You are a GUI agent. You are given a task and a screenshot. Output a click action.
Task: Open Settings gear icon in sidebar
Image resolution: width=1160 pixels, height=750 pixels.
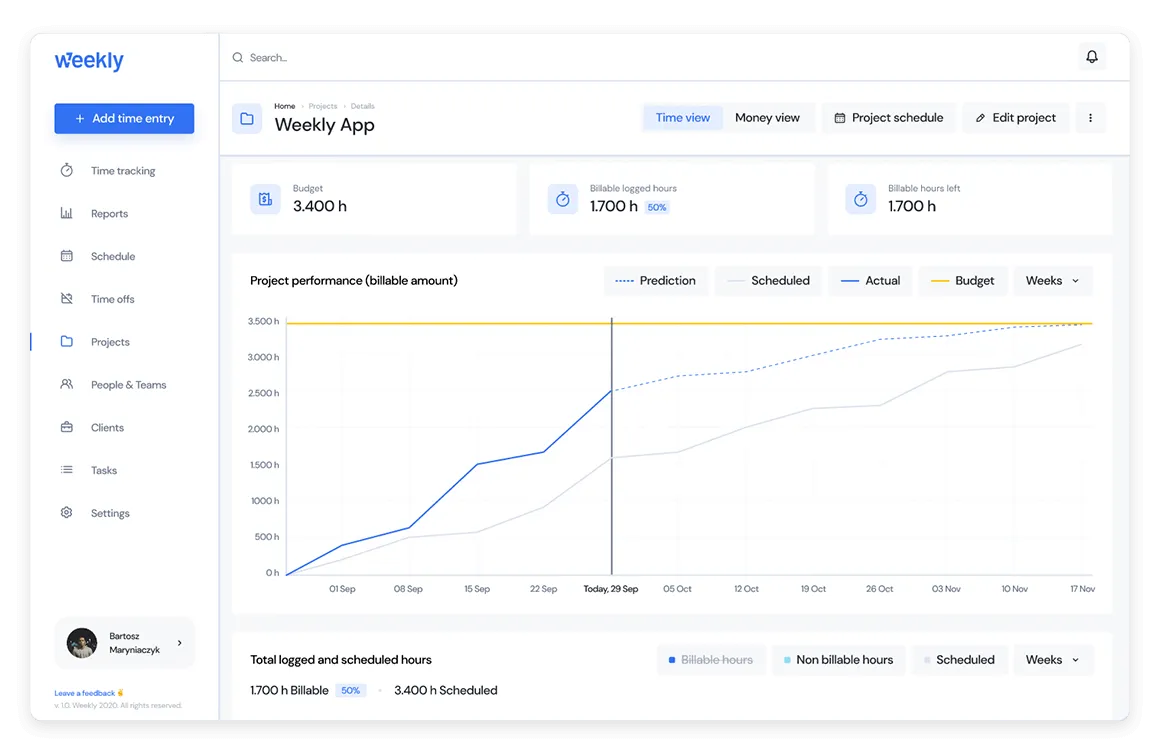coord(67,513)
